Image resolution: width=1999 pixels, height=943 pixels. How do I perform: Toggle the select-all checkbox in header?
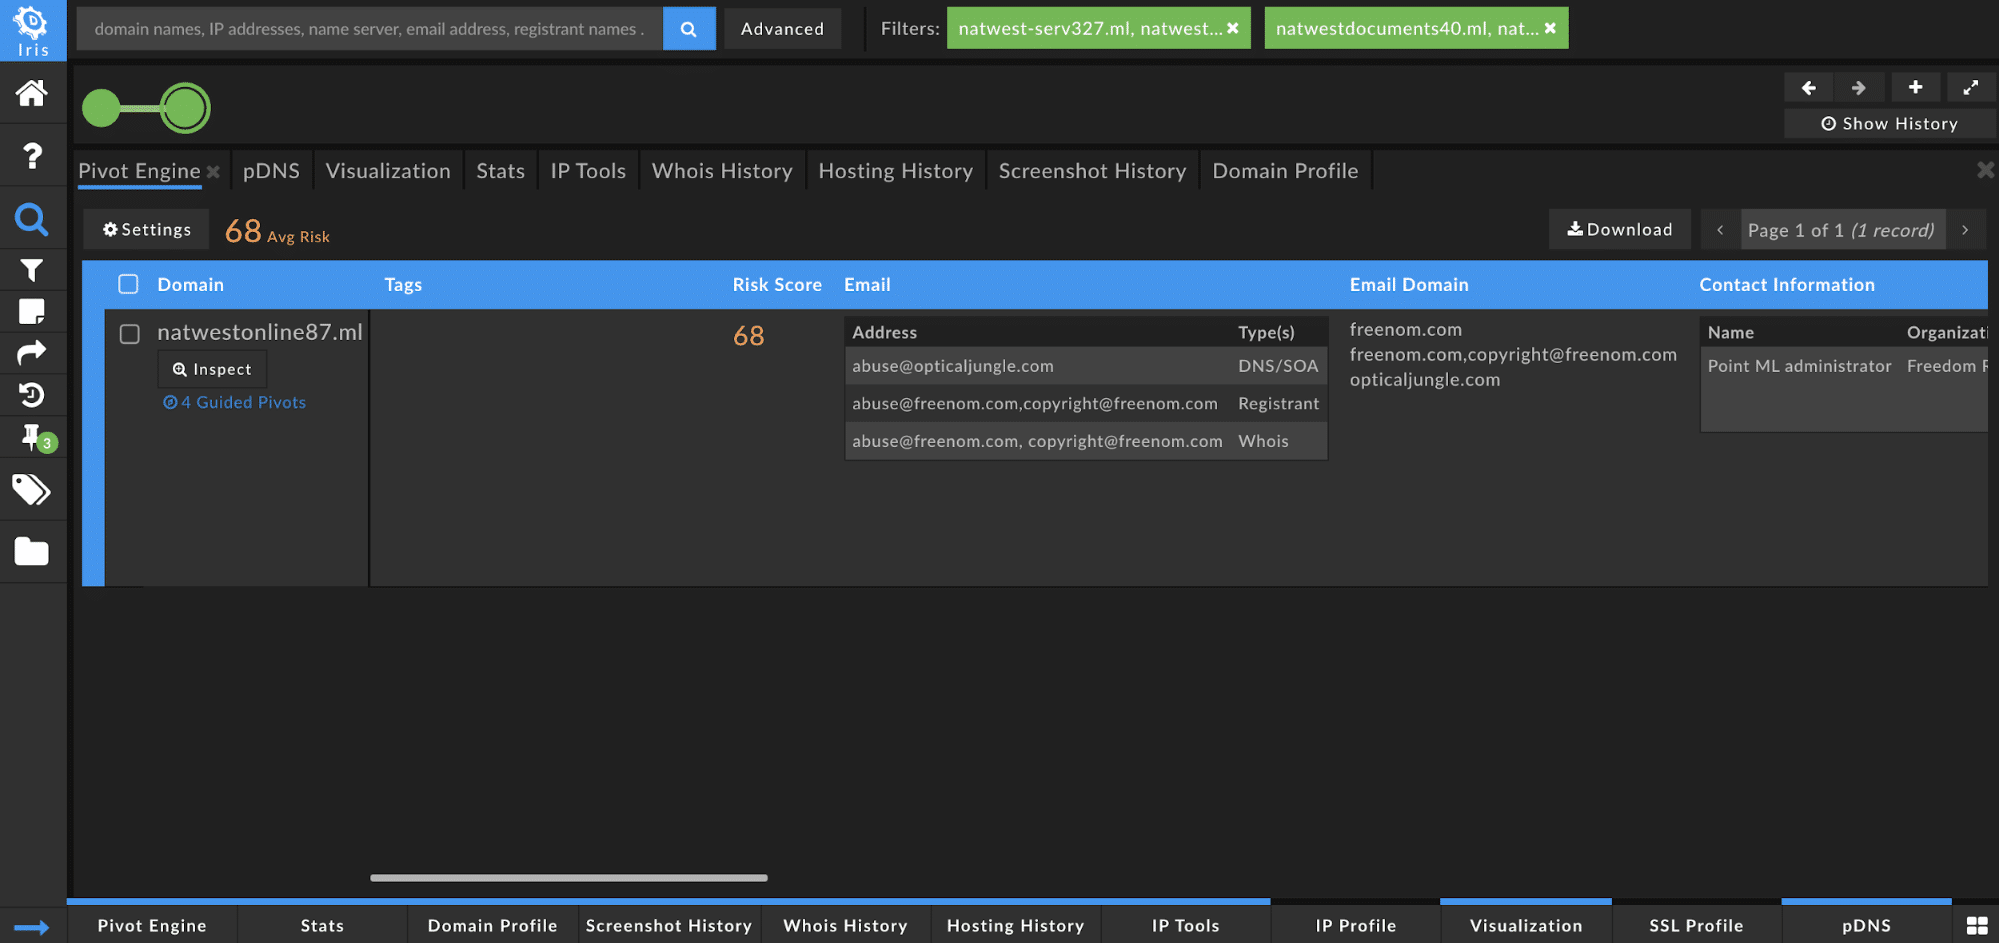point(128,284)
